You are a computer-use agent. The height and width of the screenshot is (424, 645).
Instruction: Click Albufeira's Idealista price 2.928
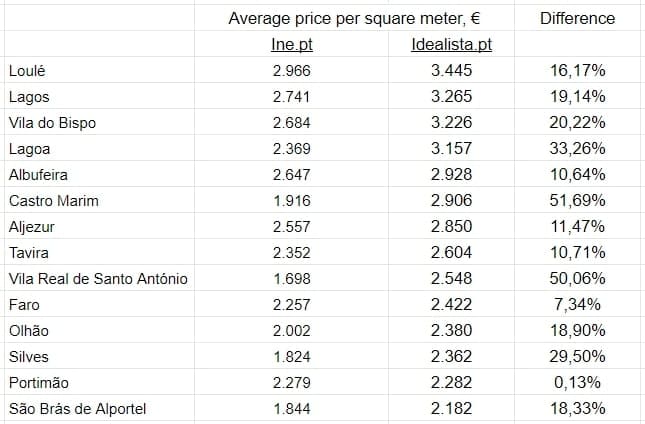point(451,175)
